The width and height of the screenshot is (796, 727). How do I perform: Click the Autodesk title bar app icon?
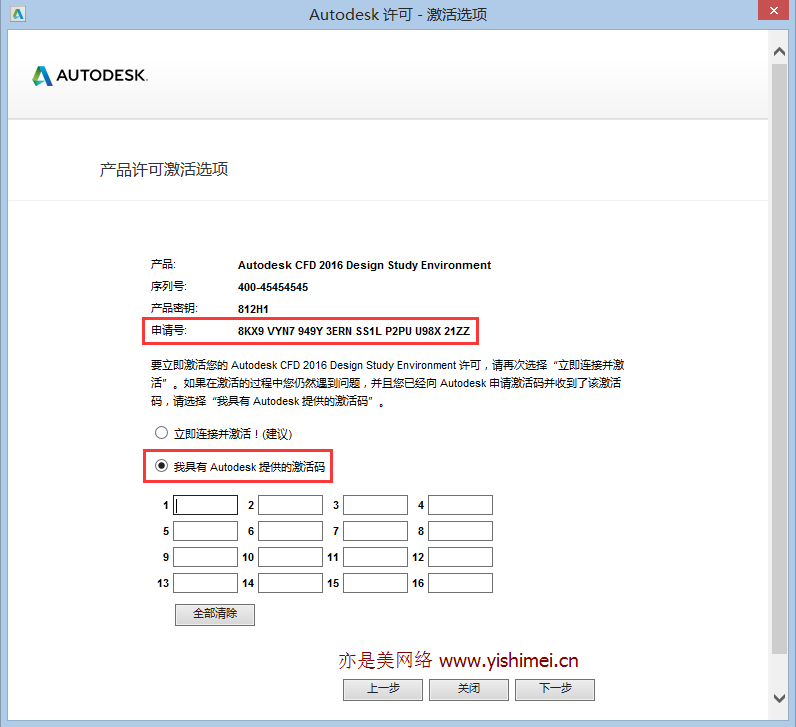(x=18, y=14)
